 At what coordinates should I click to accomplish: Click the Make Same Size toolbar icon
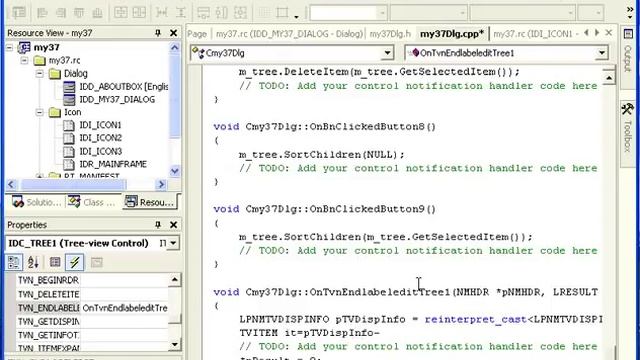(240, 13)
